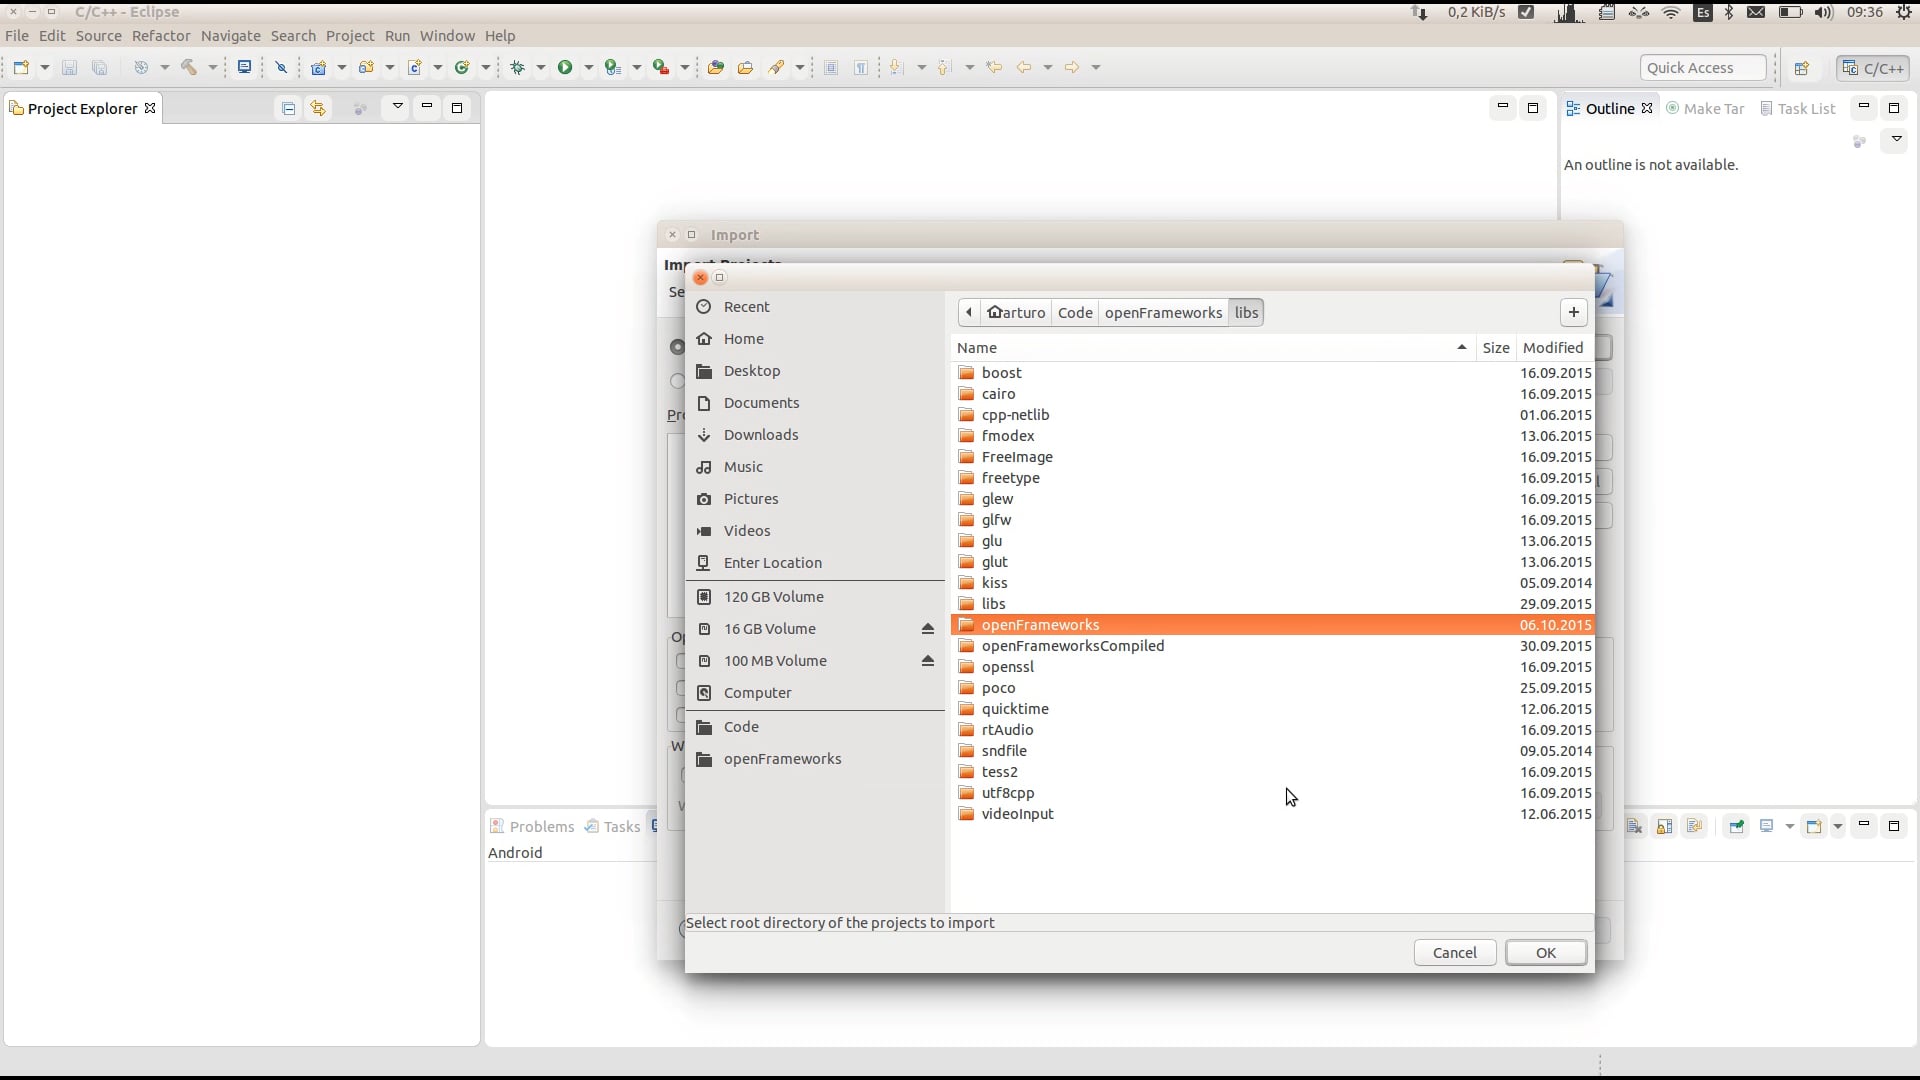Screen dimensions: 1920x1080
Task: Switch to the C/C++ perspective
Action: [x=1872, y=67]
